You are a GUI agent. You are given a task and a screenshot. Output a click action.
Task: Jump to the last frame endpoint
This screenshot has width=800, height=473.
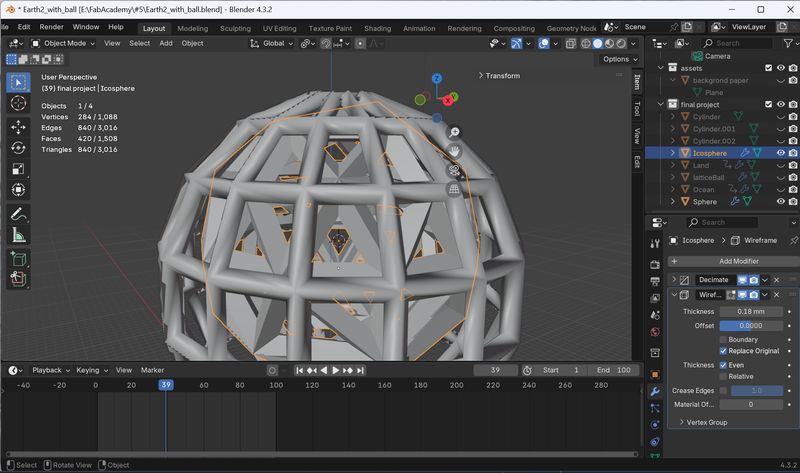pos(360,370)
